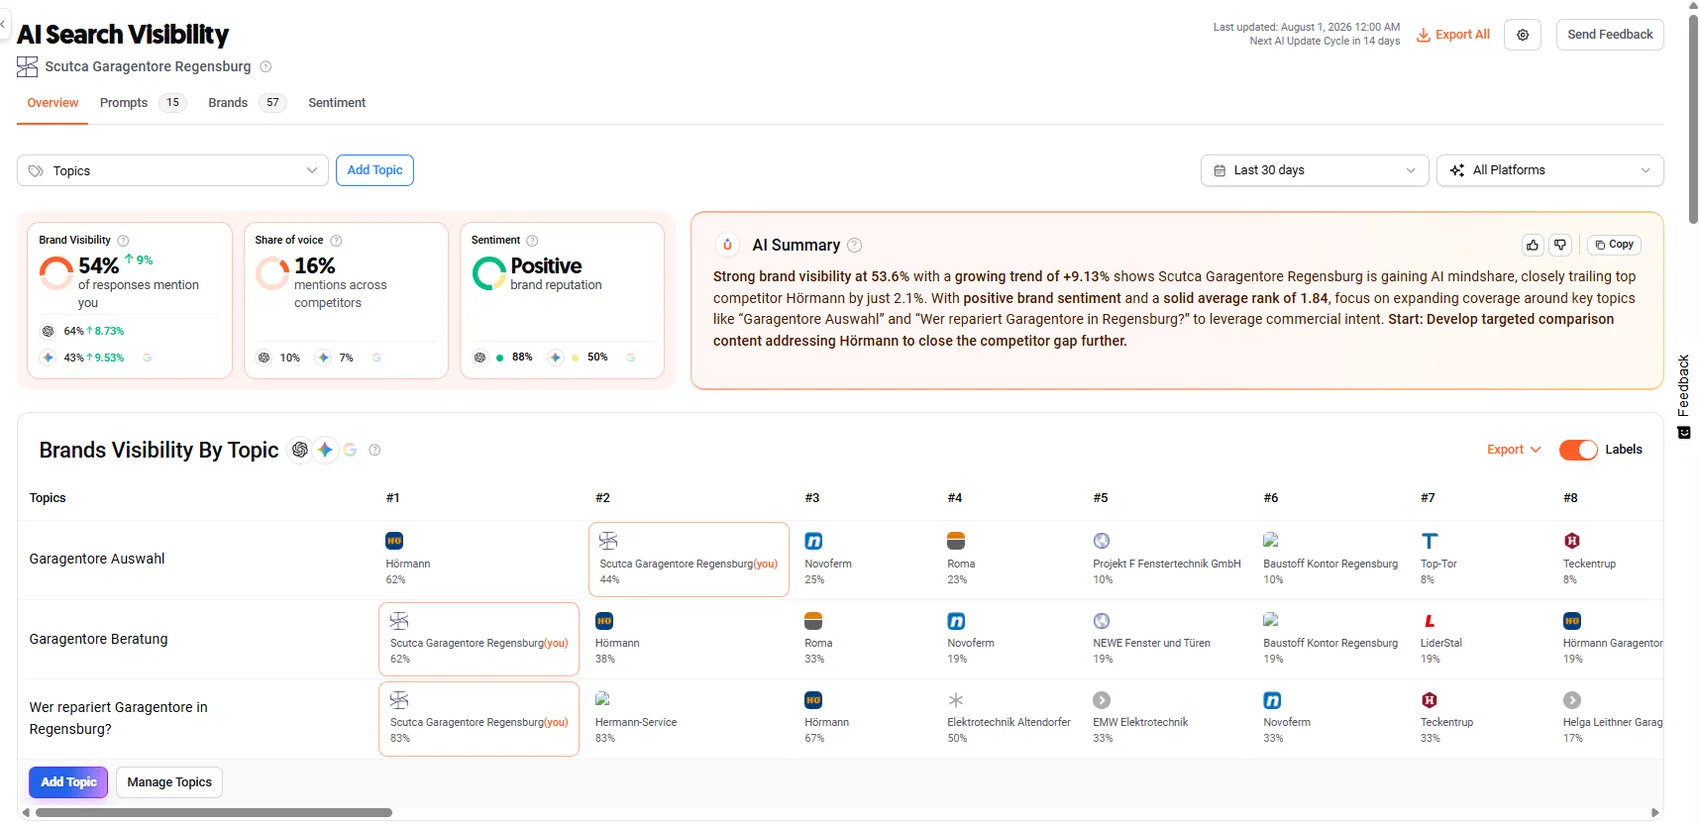Click thumbs down on AI Summary
The width and height of the screenshot is (1700, 824).
[x=1560, y=245]
